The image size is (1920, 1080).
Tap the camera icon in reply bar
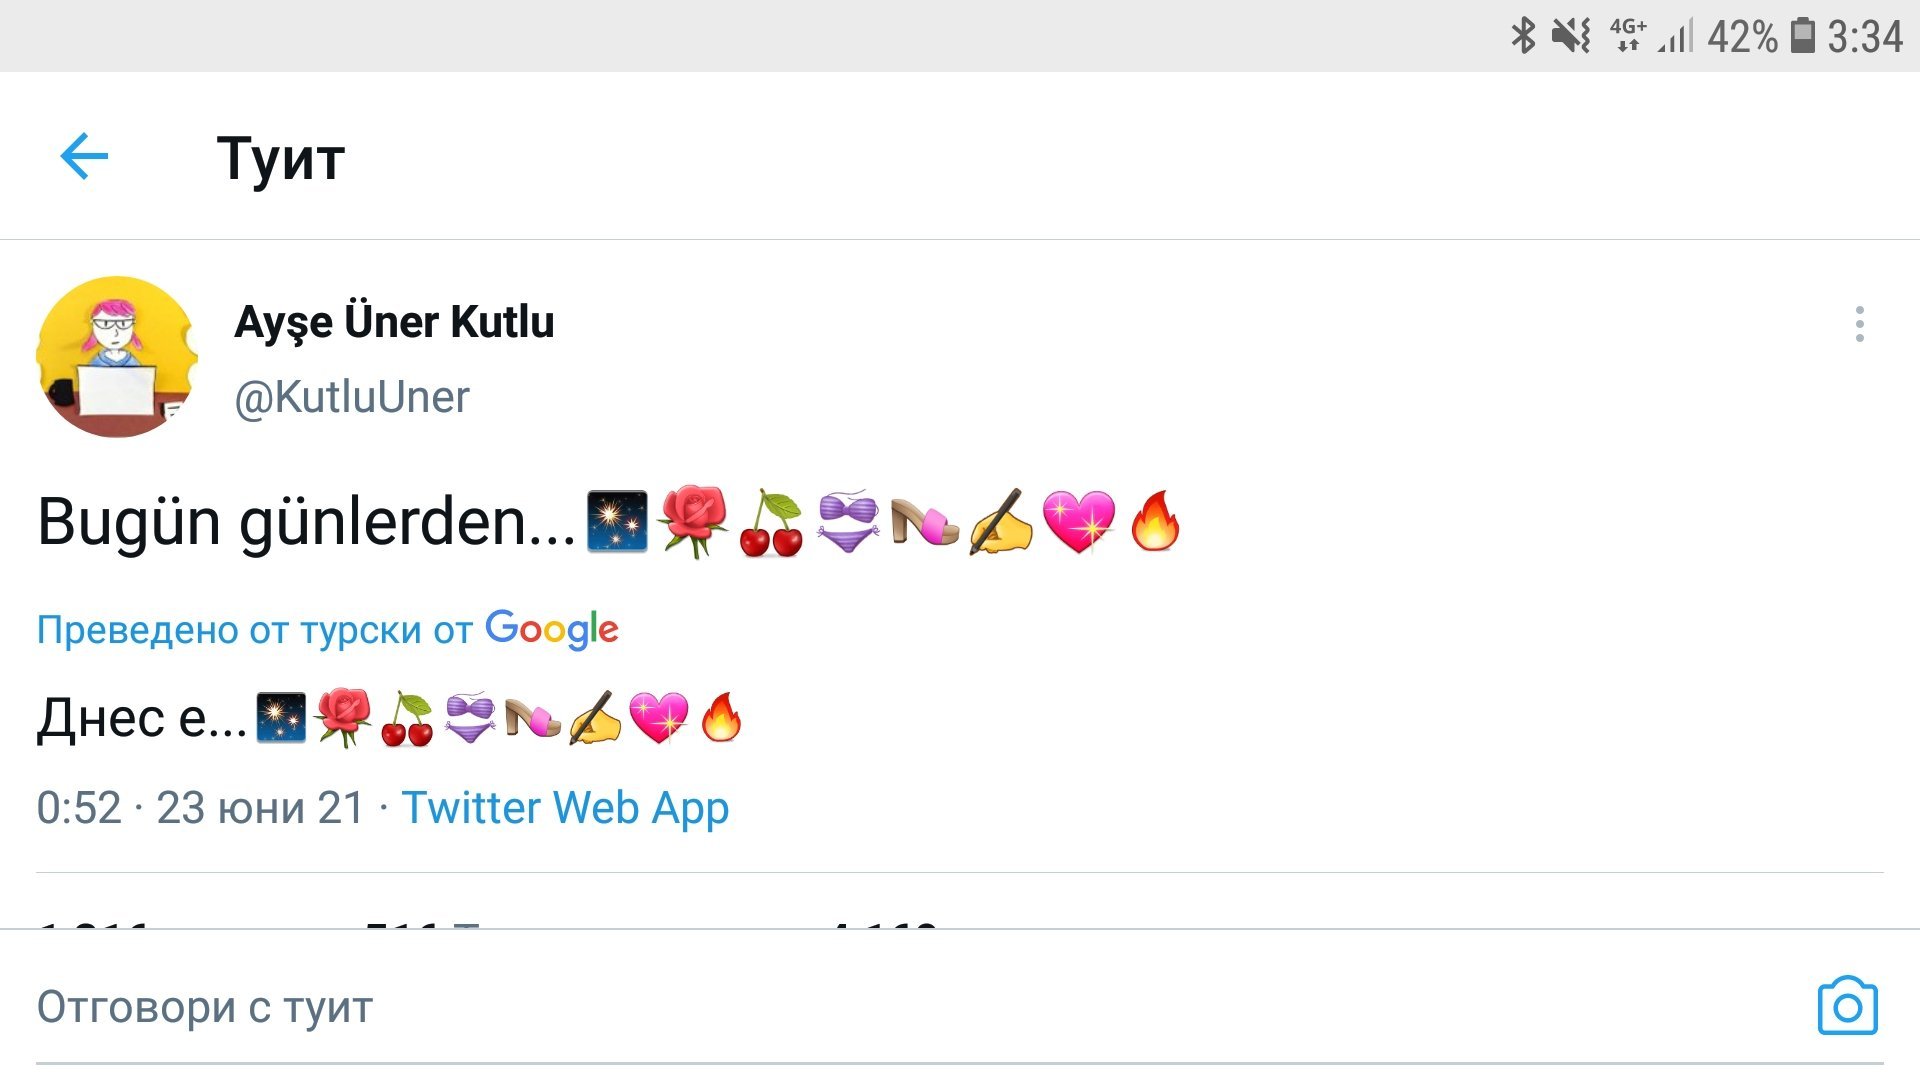(x=1847, y=1006)
